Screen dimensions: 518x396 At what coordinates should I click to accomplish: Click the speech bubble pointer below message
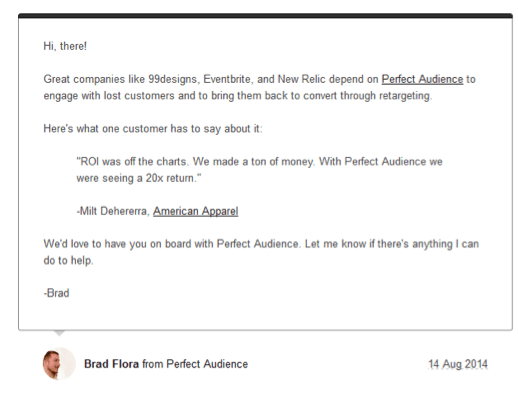(x=59, y=333)
